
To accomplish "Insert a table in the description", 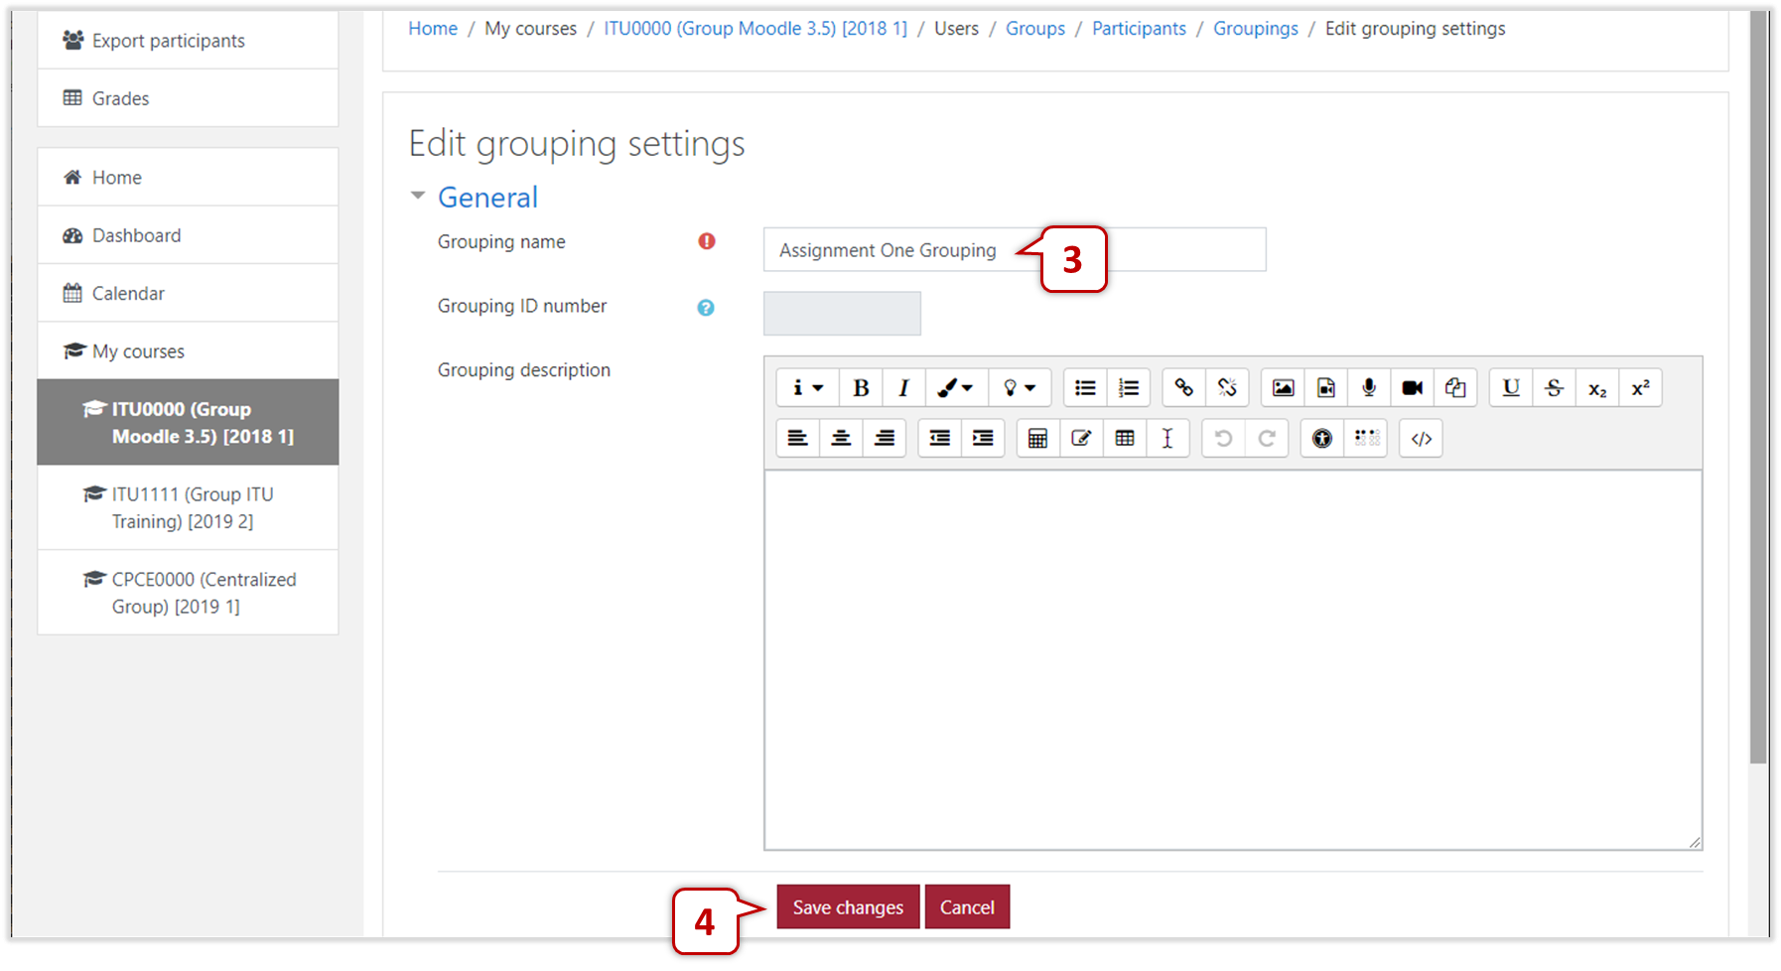I will coord(1125,438).
